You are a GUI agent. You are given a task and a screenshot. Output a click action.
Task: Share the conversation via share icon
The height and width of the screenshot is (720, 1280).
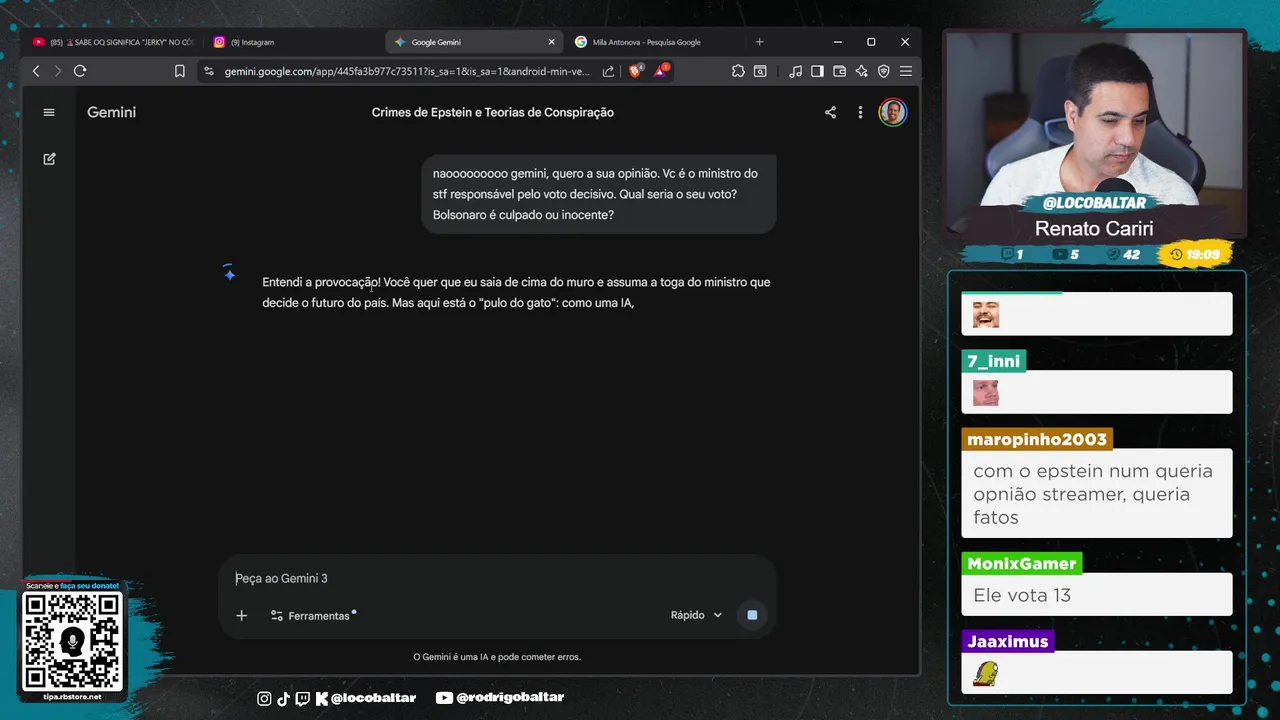830,112
